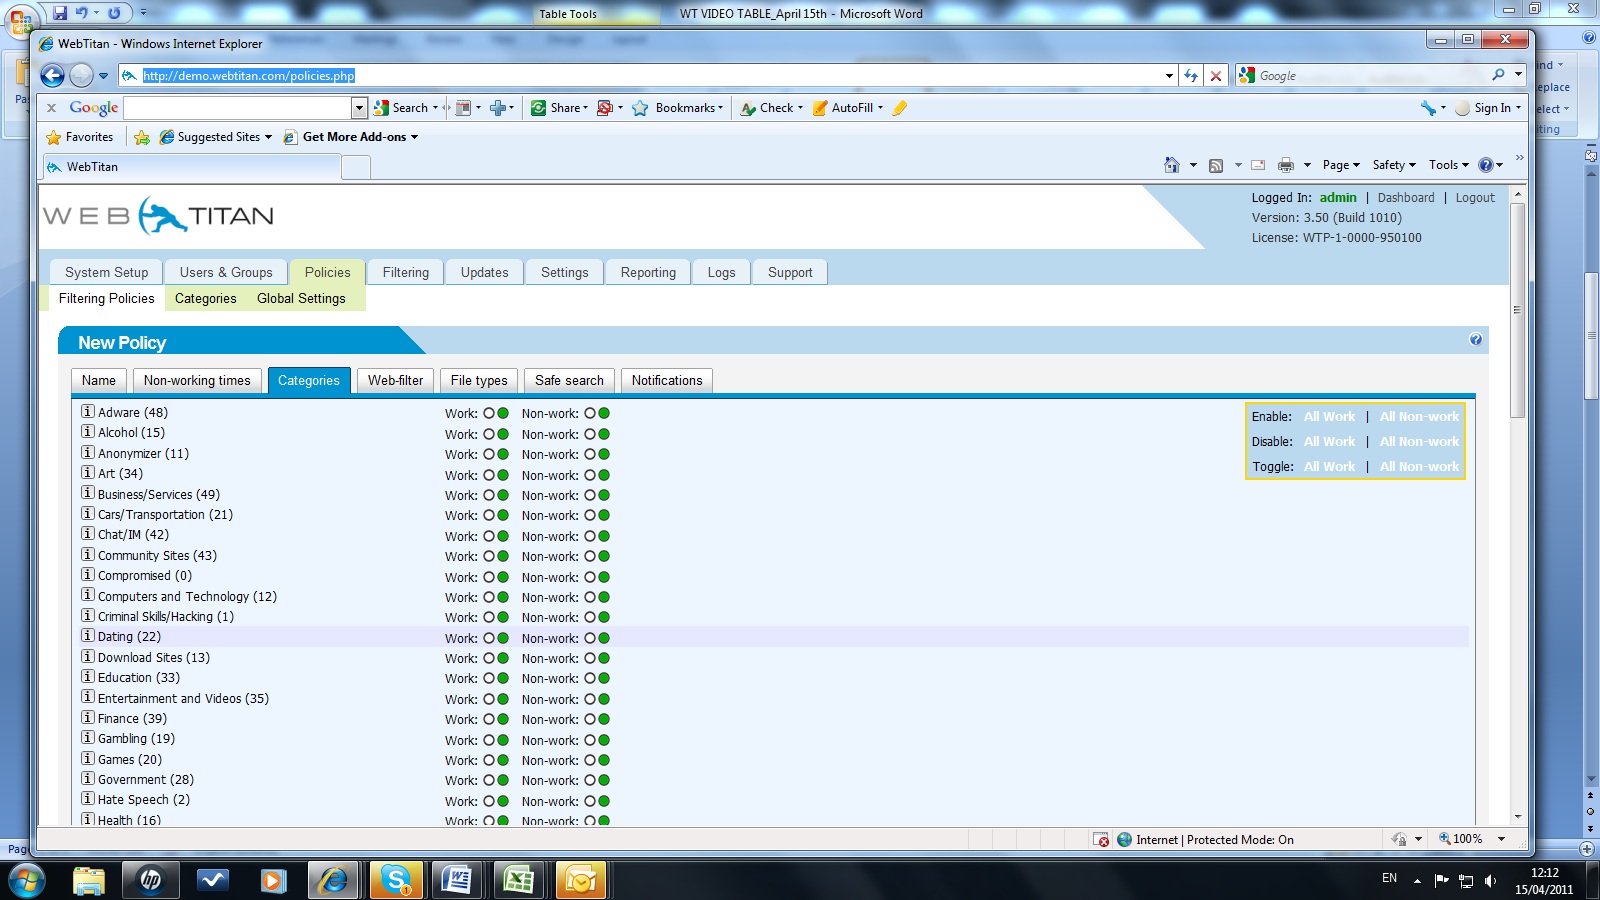
Task: Click the Logout link
Action: pos(1475,198)
